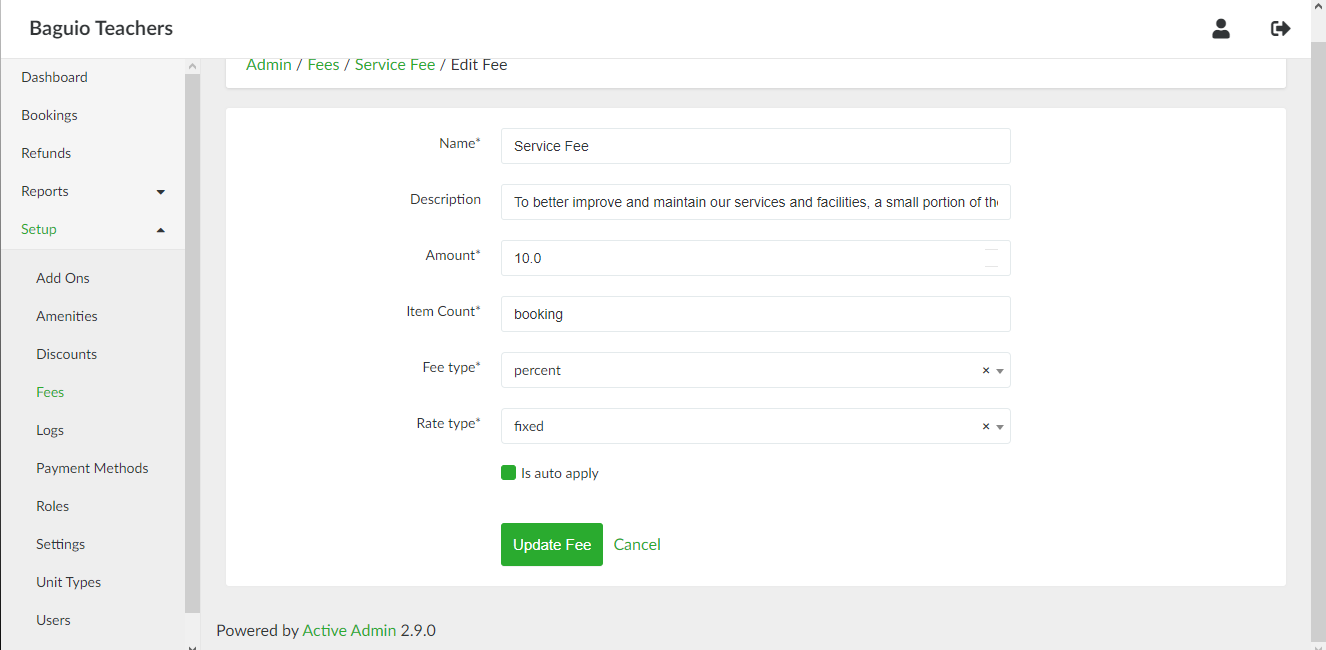The height and width of the screenshot is (650, 1326).
Task: Click the logout icon
Action: 1280,29
